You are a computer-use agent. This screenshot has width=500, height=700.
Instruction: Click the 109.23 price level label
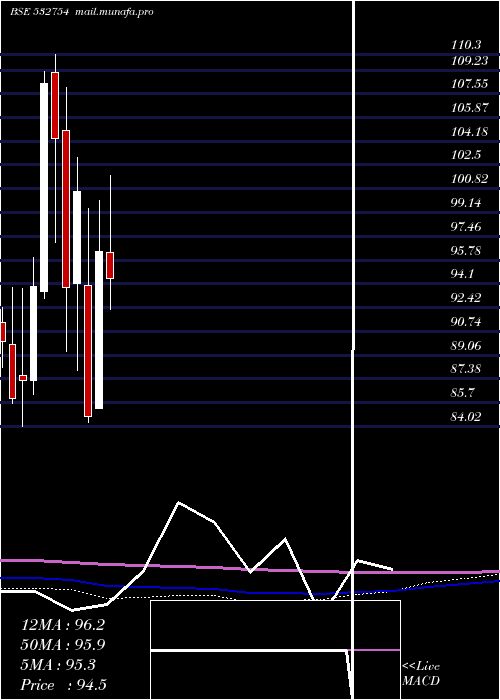pos(469,62)
